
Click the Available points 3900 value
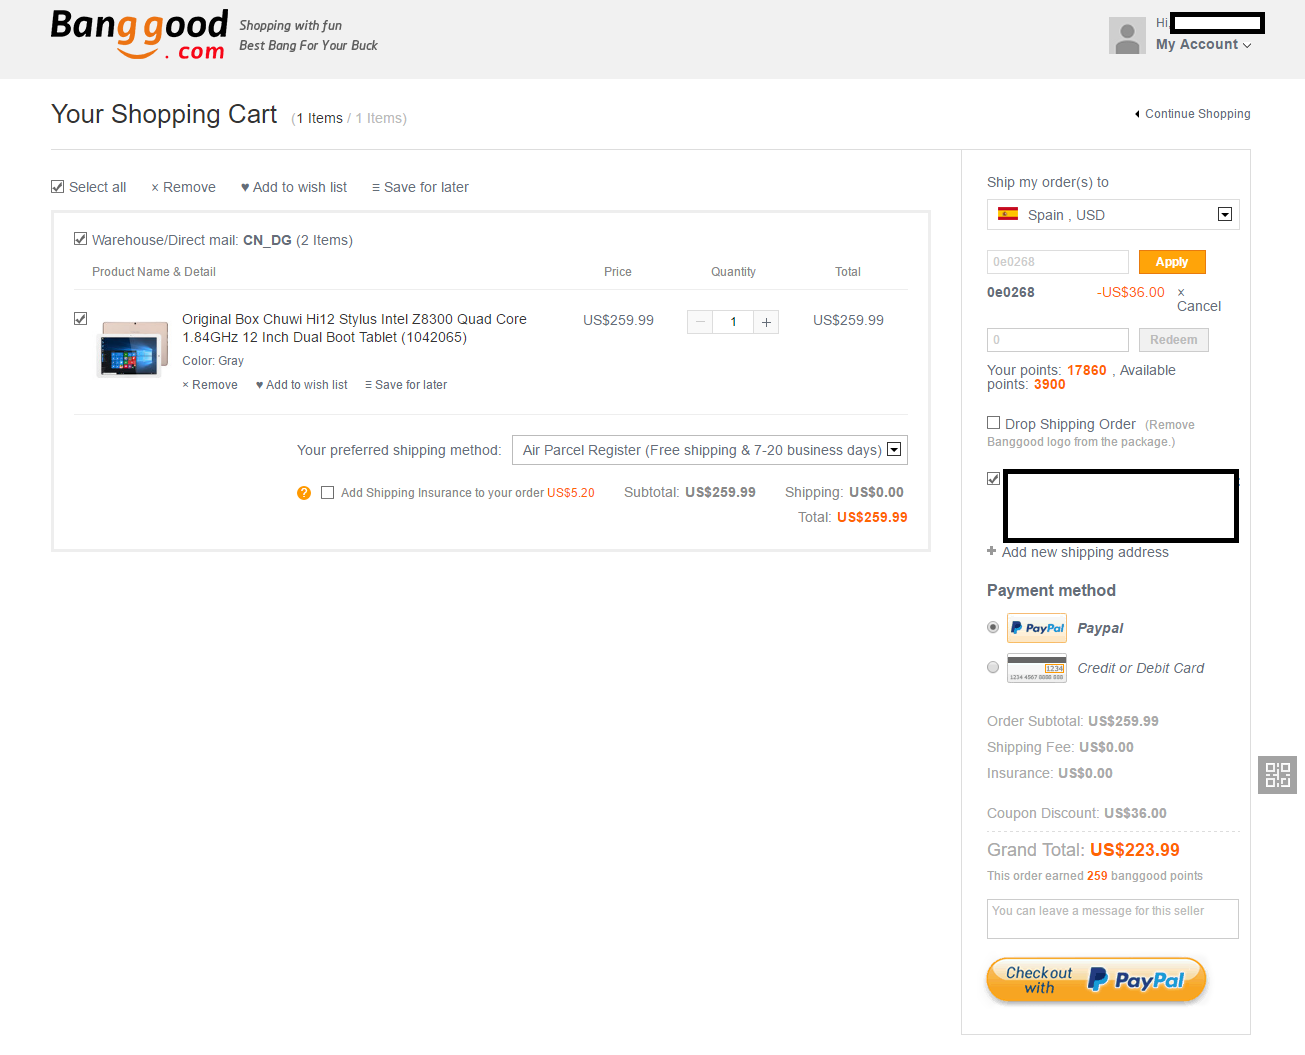1050,384
